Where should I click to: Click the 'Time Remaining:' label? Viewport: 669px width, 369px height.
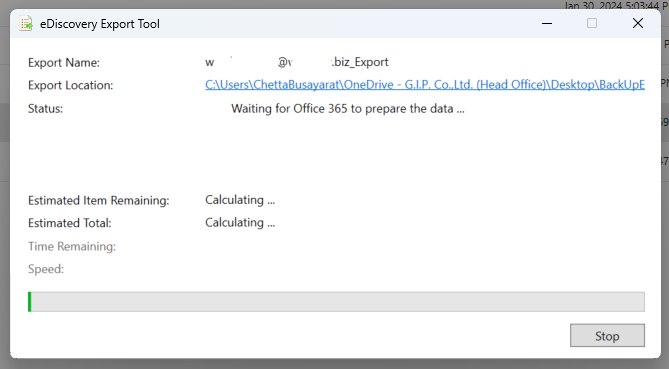tap(72, 247)
